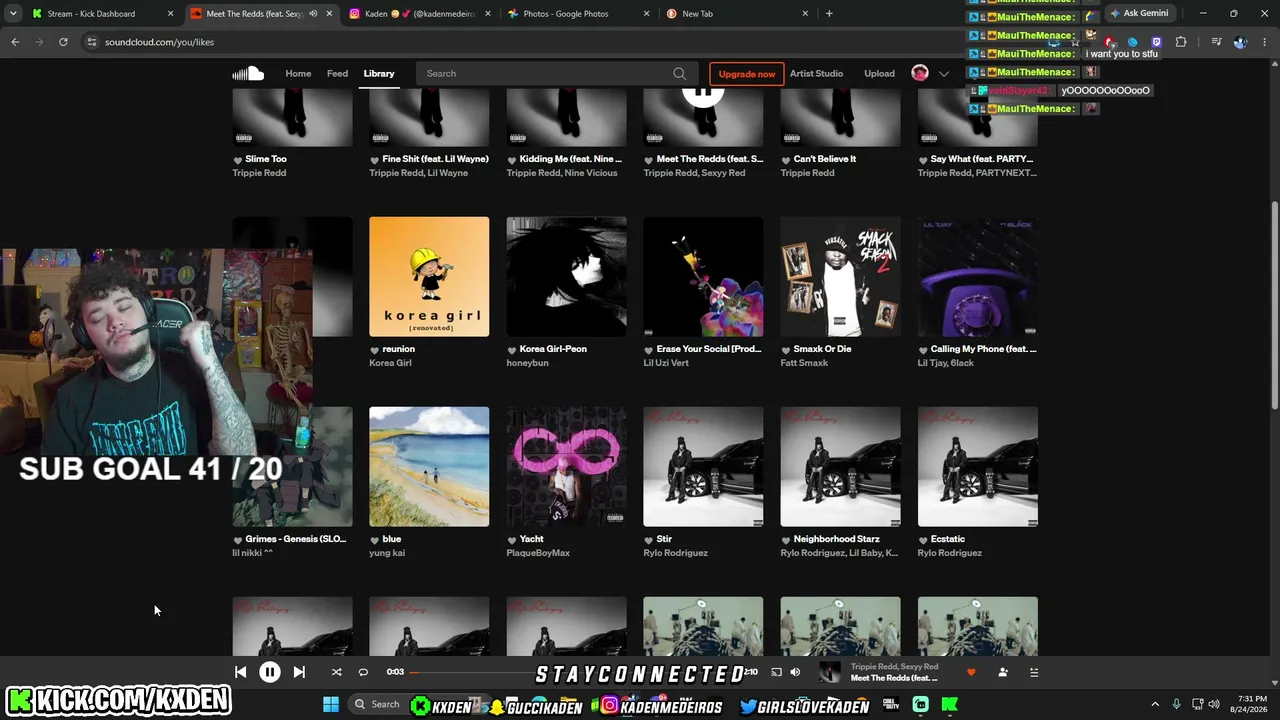Select the Library nav item
Screen dimensions: 1280x720
[379, 73]
